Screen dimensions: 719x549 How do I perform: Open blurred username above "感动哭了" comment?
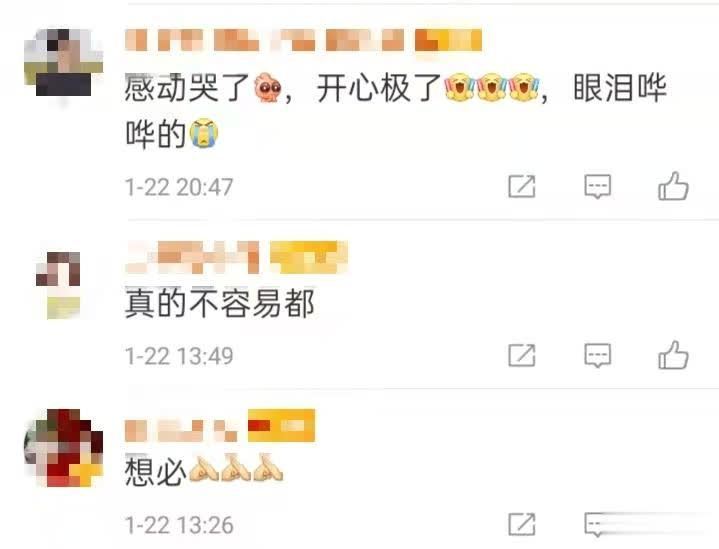coord(264,40)
